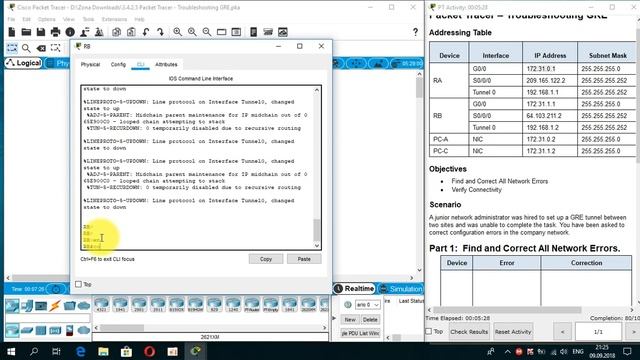The image size is (640, 360).
Task: Open the Tools menu
Action: [x=88, y=19]
